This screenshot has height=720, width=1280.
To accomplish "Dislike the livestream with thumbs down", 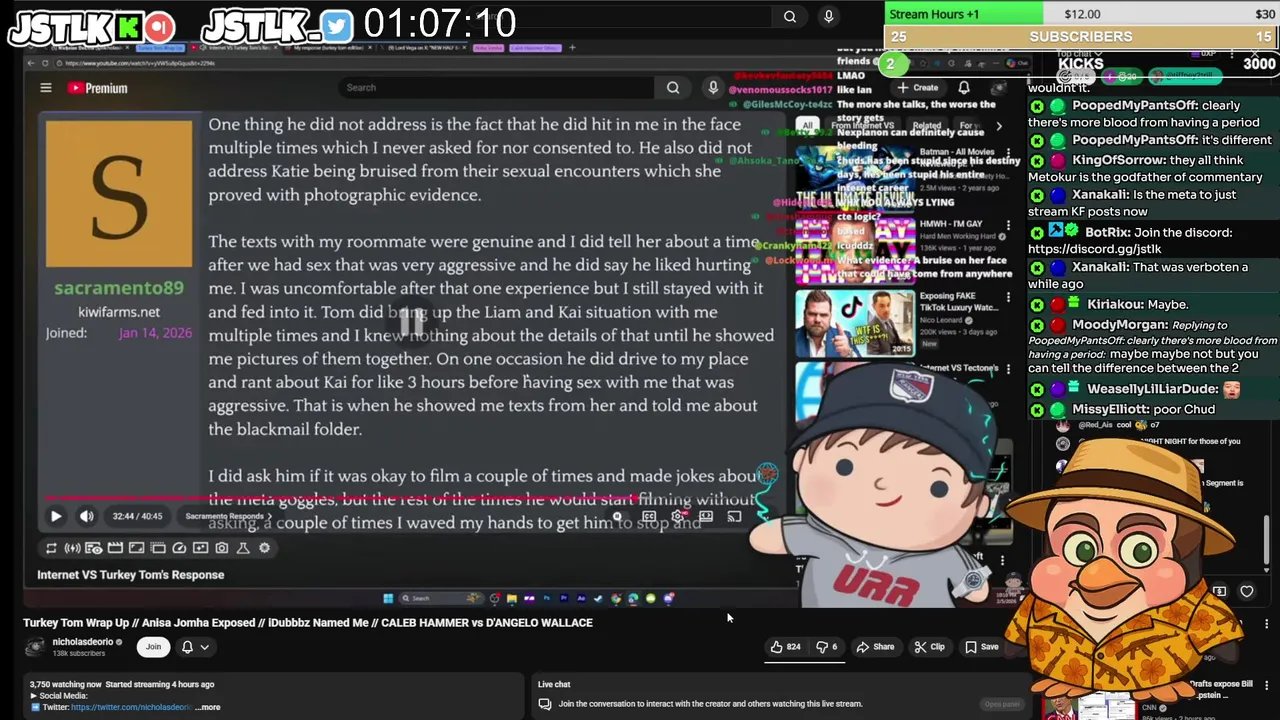I will click(x=827, y=647).
